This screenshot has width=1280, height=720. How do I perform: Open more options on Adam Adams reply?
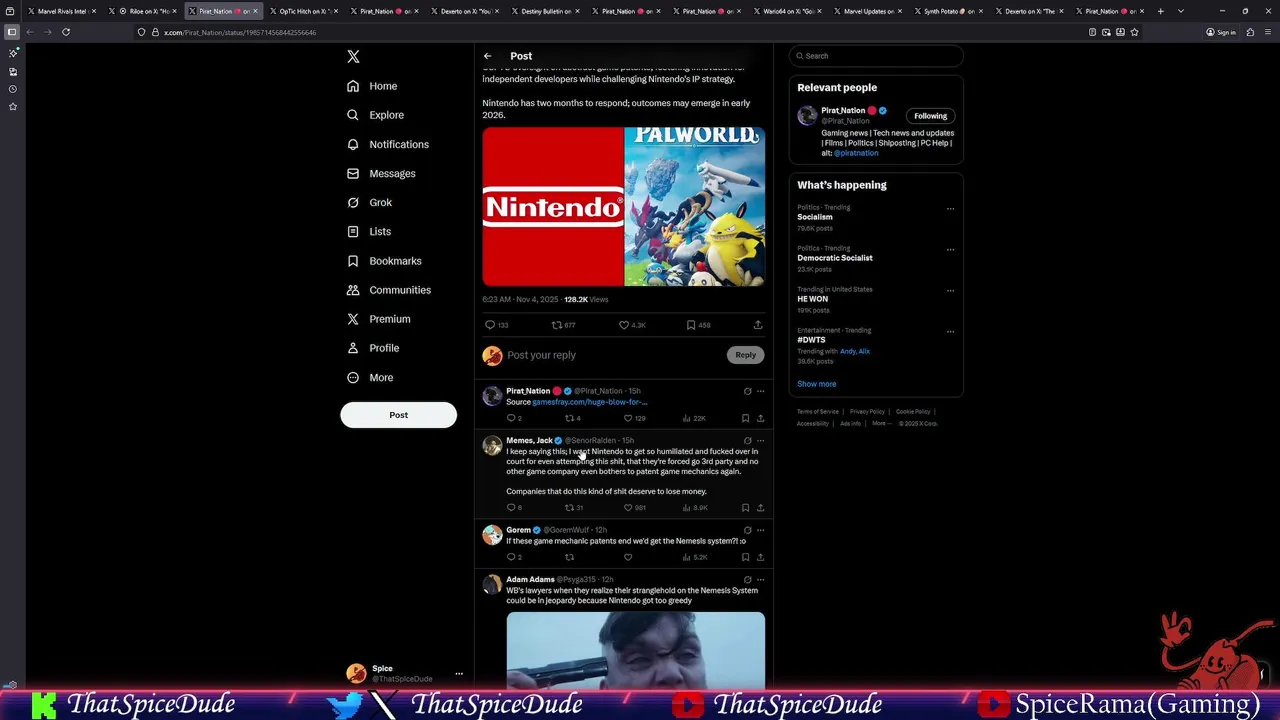[760, 579]
